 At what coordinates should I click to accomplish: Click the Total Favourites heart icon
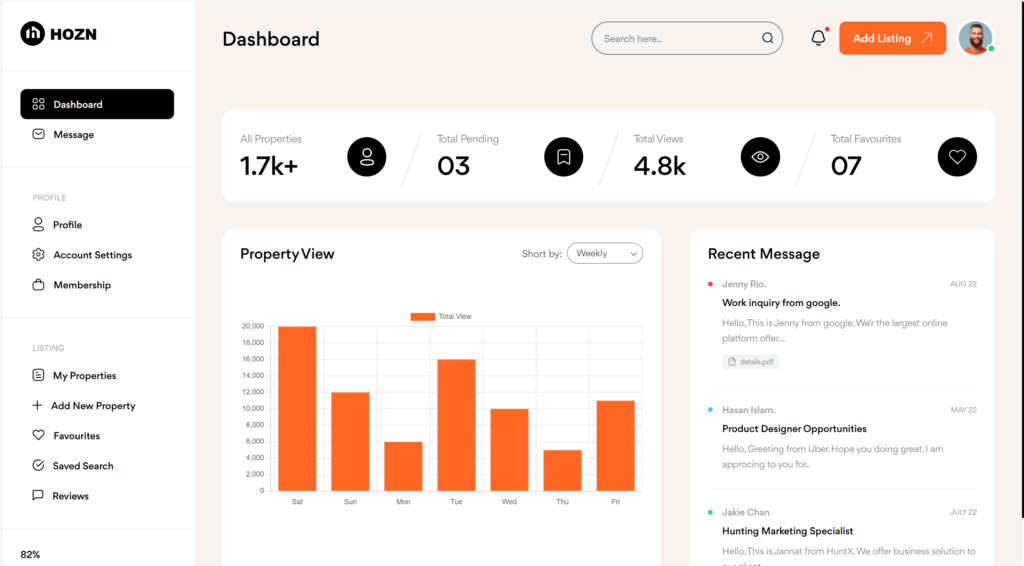coord(957,157)
